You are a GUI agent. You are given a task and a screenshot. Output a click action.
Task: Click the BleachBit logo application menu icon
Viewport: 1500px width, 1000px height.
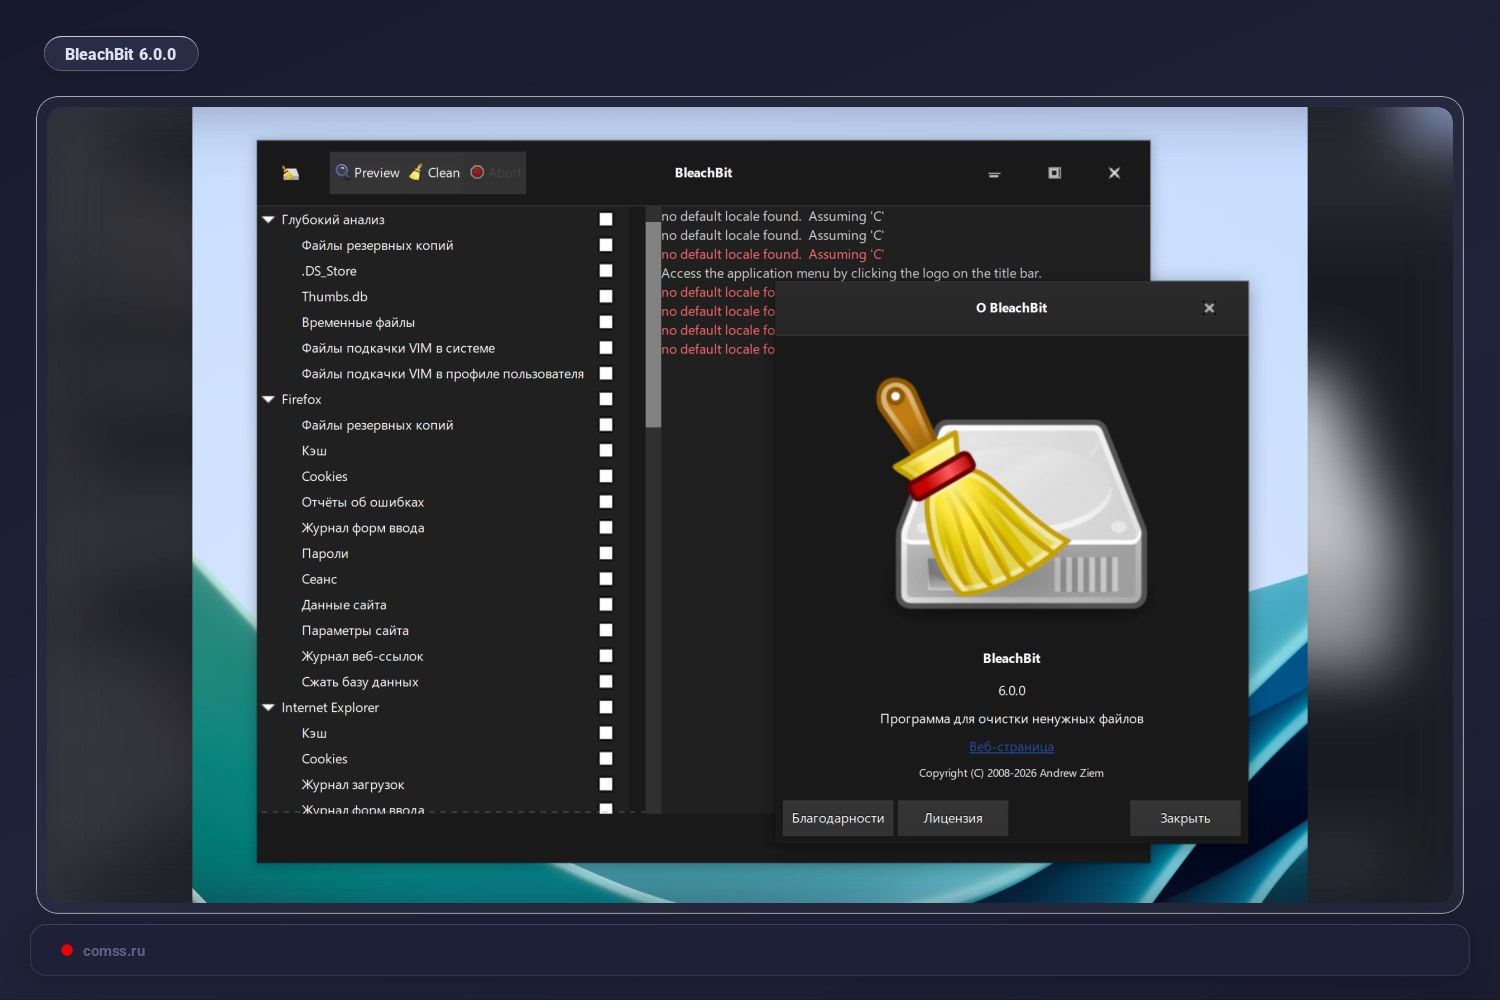291,173
